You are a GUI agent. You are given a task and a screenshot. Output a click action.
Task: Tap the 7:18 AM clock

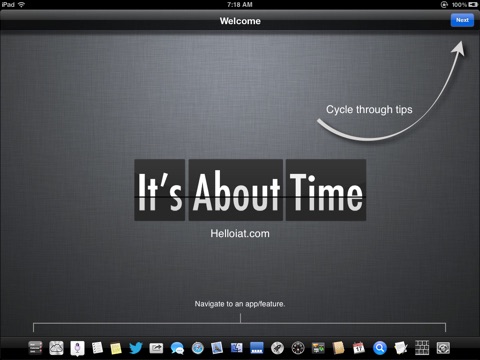(240, 4)
